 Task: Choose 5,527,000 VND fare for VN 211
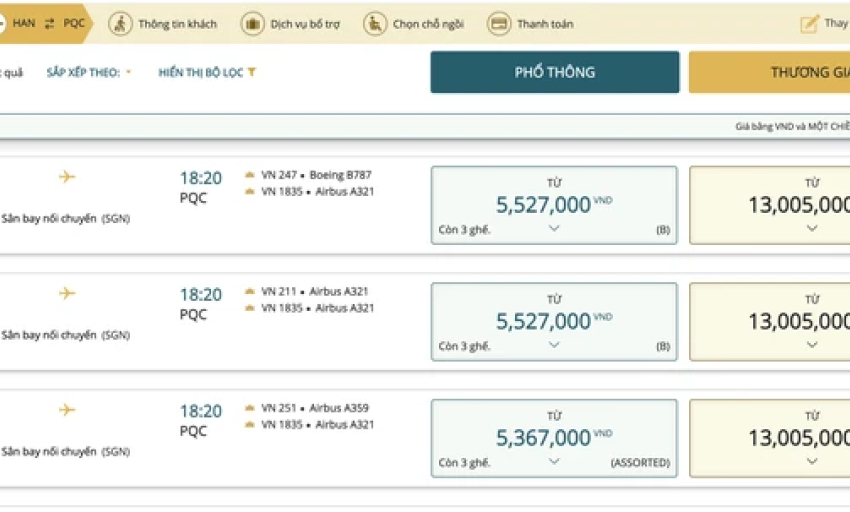tap(554, 322)
